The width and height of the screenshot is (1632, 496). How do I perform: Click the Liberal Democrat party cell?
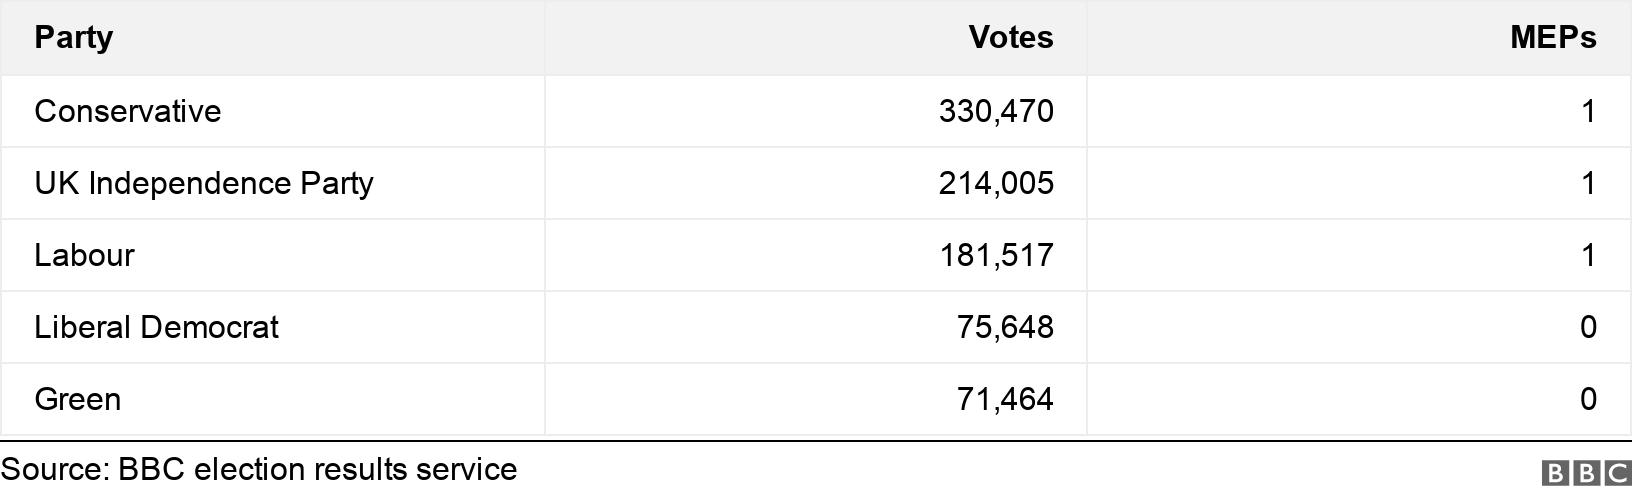[x=156, y=327]
